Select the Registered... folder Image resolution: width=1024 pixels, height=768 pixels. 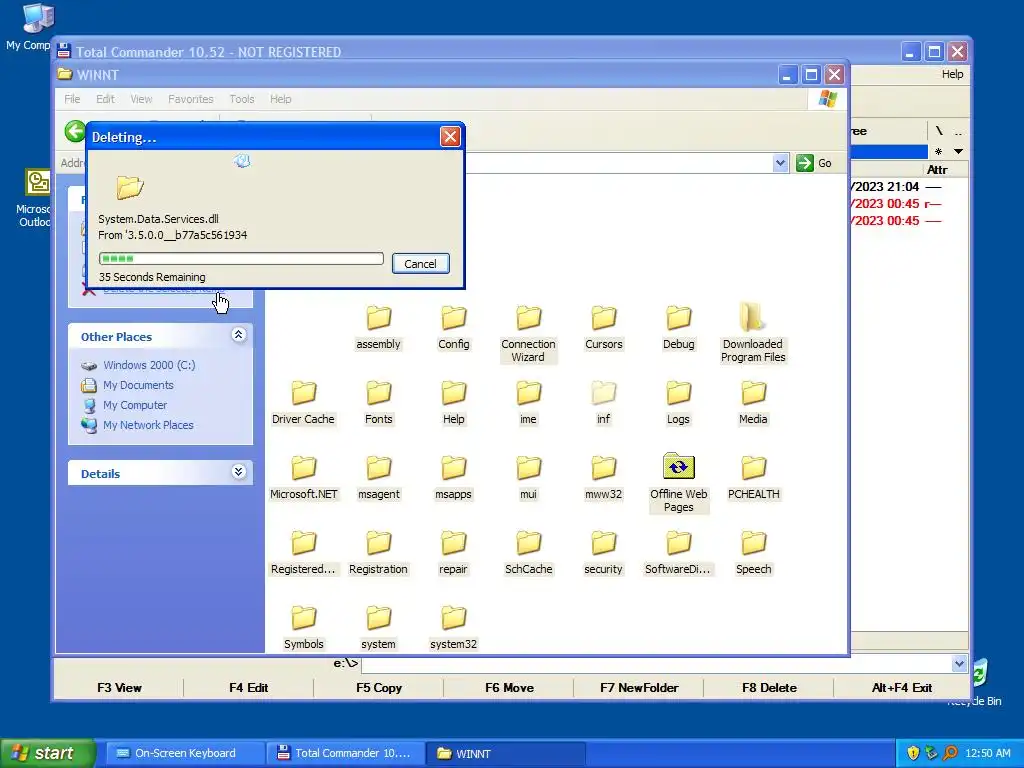(303, 553)
